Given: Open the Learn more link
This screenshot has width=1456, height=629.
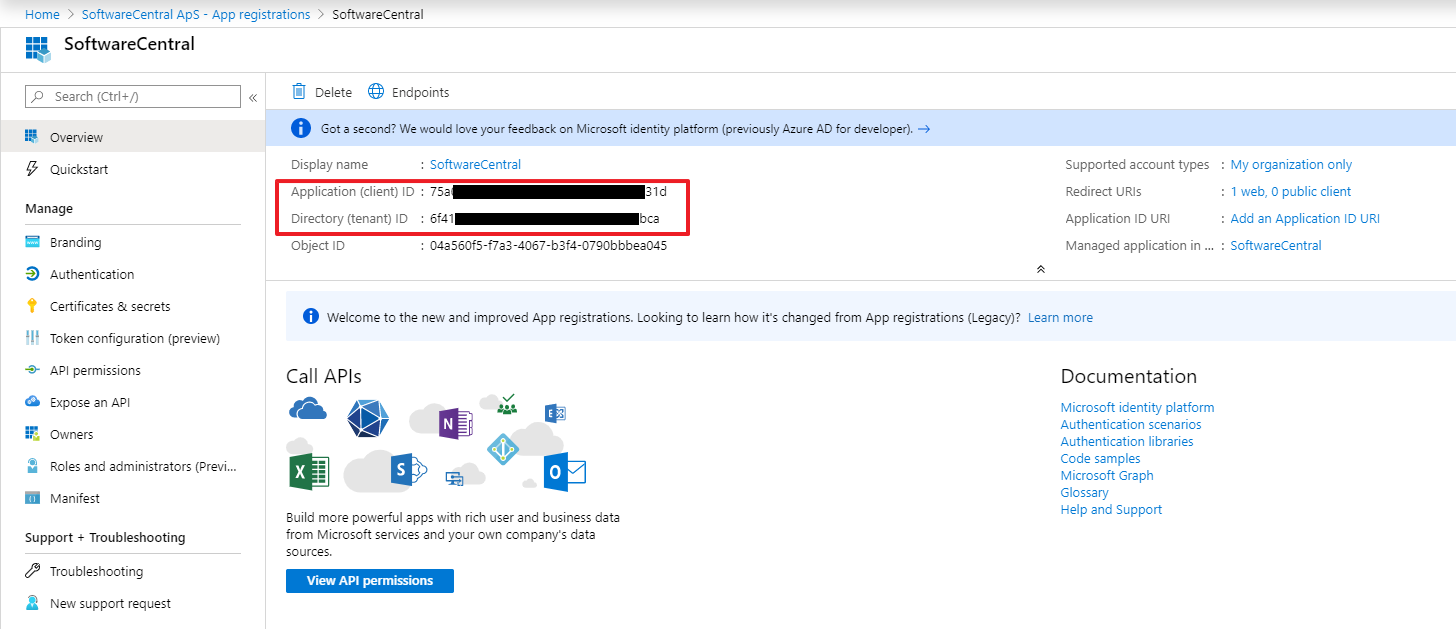Looking at the screenshot, I should 1060,317.
